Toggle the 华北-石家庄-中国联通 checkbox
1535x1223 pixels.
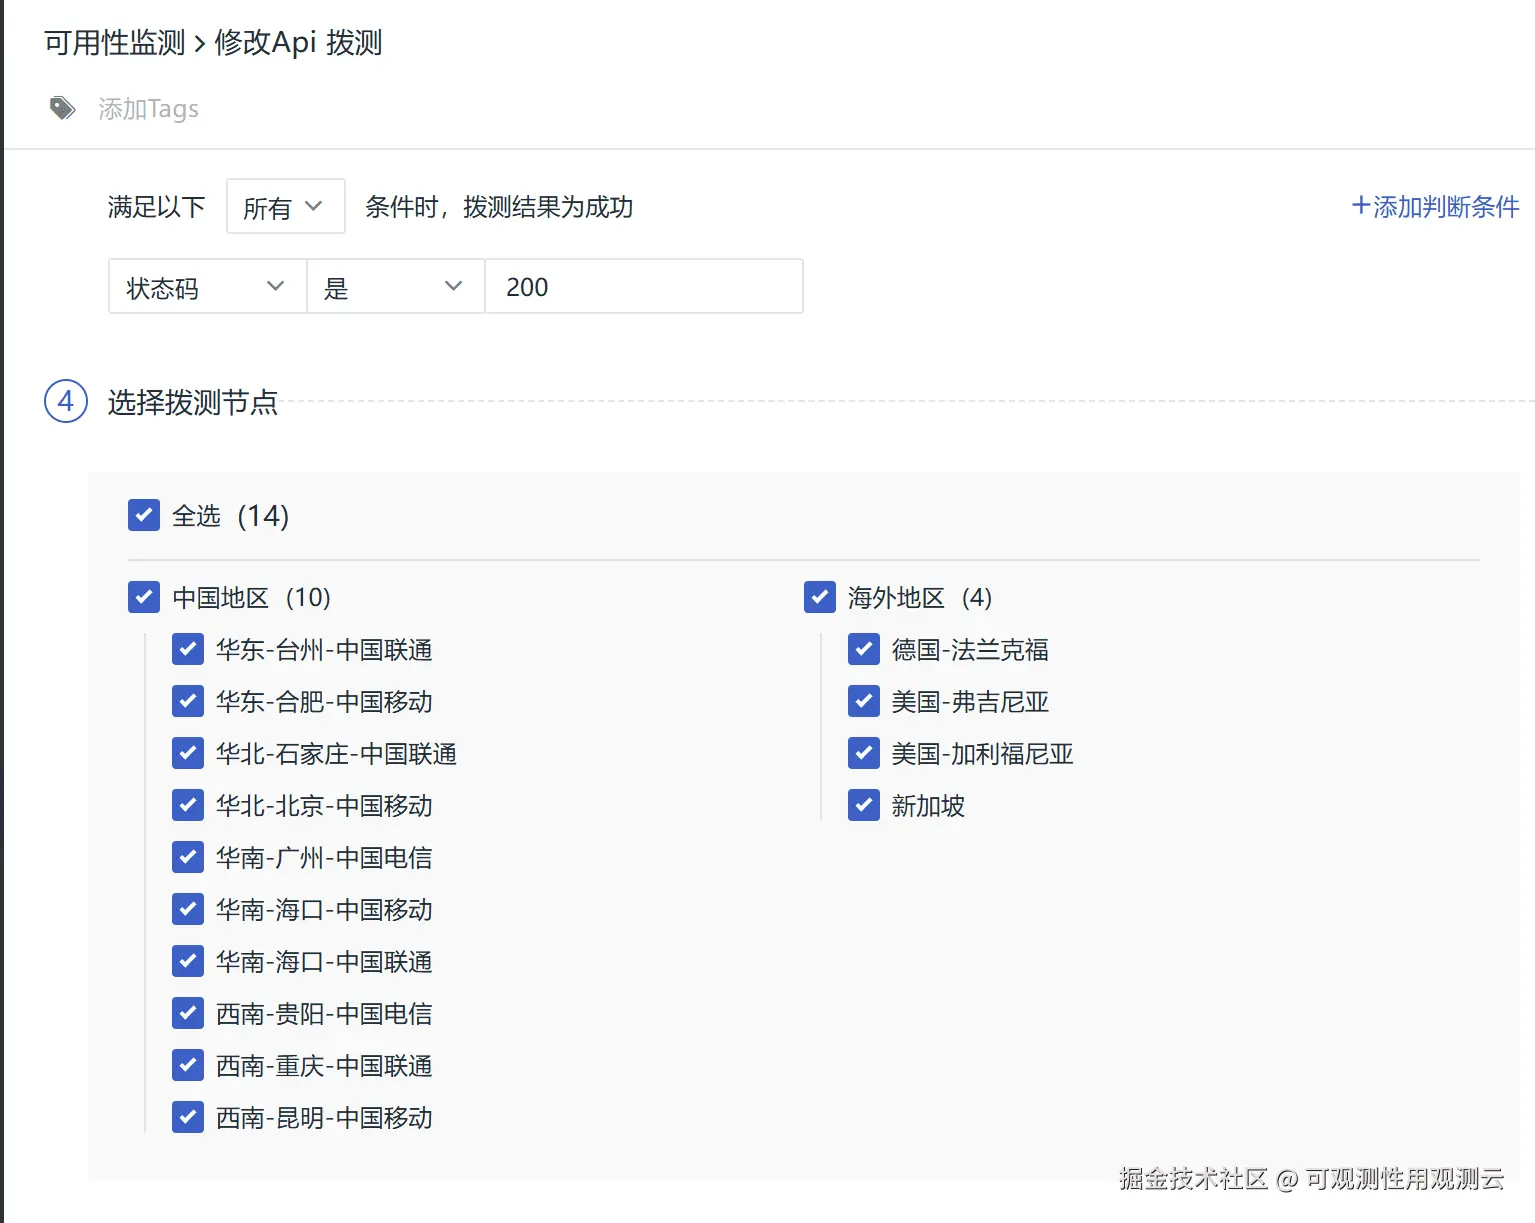pos(188,753)
